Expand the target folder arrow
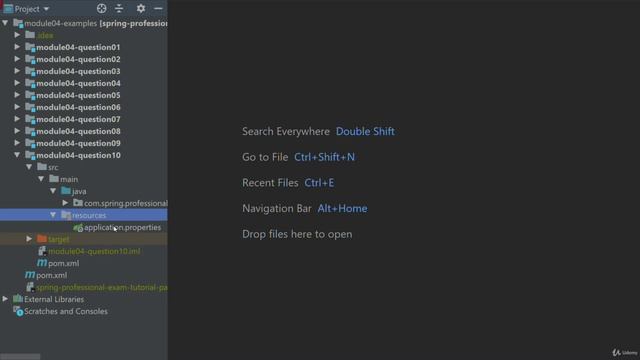The width and height of the screenshot is (640, 360). [29, 239]
